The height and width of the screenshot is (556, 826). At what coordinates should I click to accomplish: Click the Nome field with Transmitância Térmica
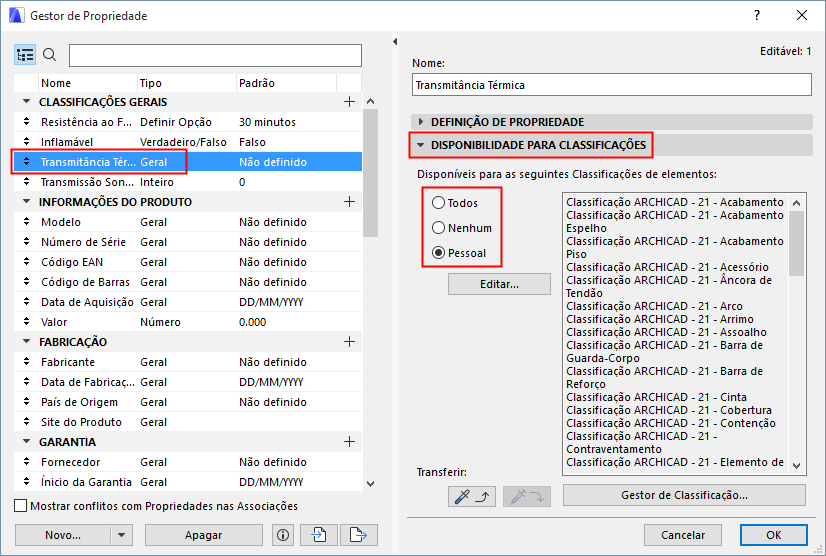(612, 85)
